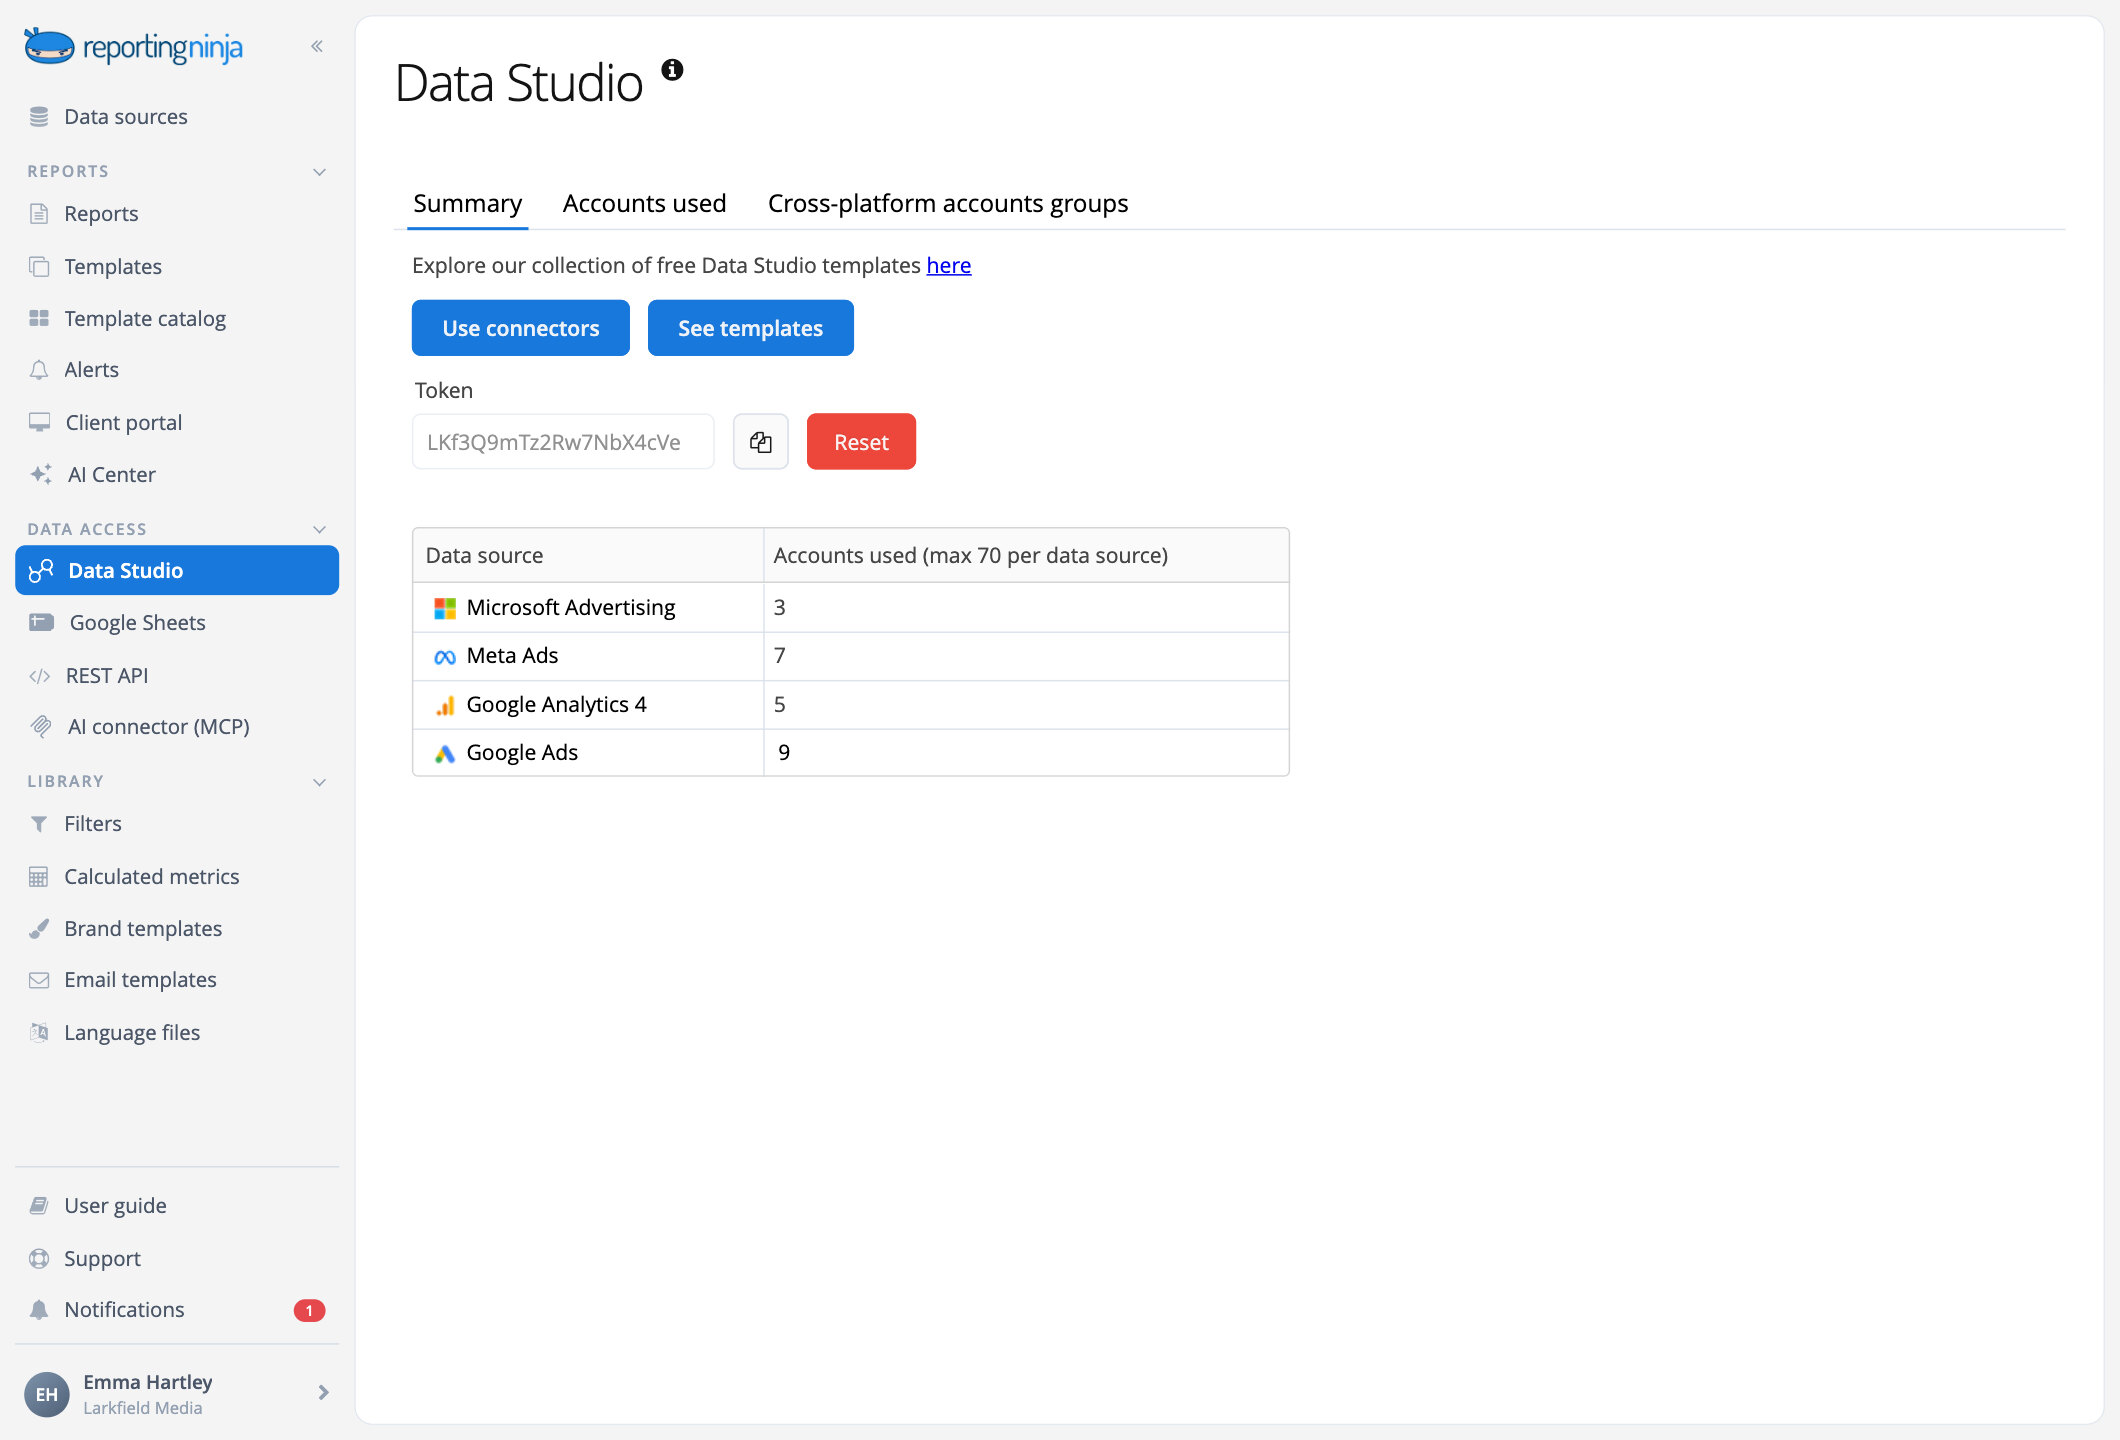Switch to the Accounts used tab
The width and height of the screenshot is (2120, 1440).
coord(644,204)
